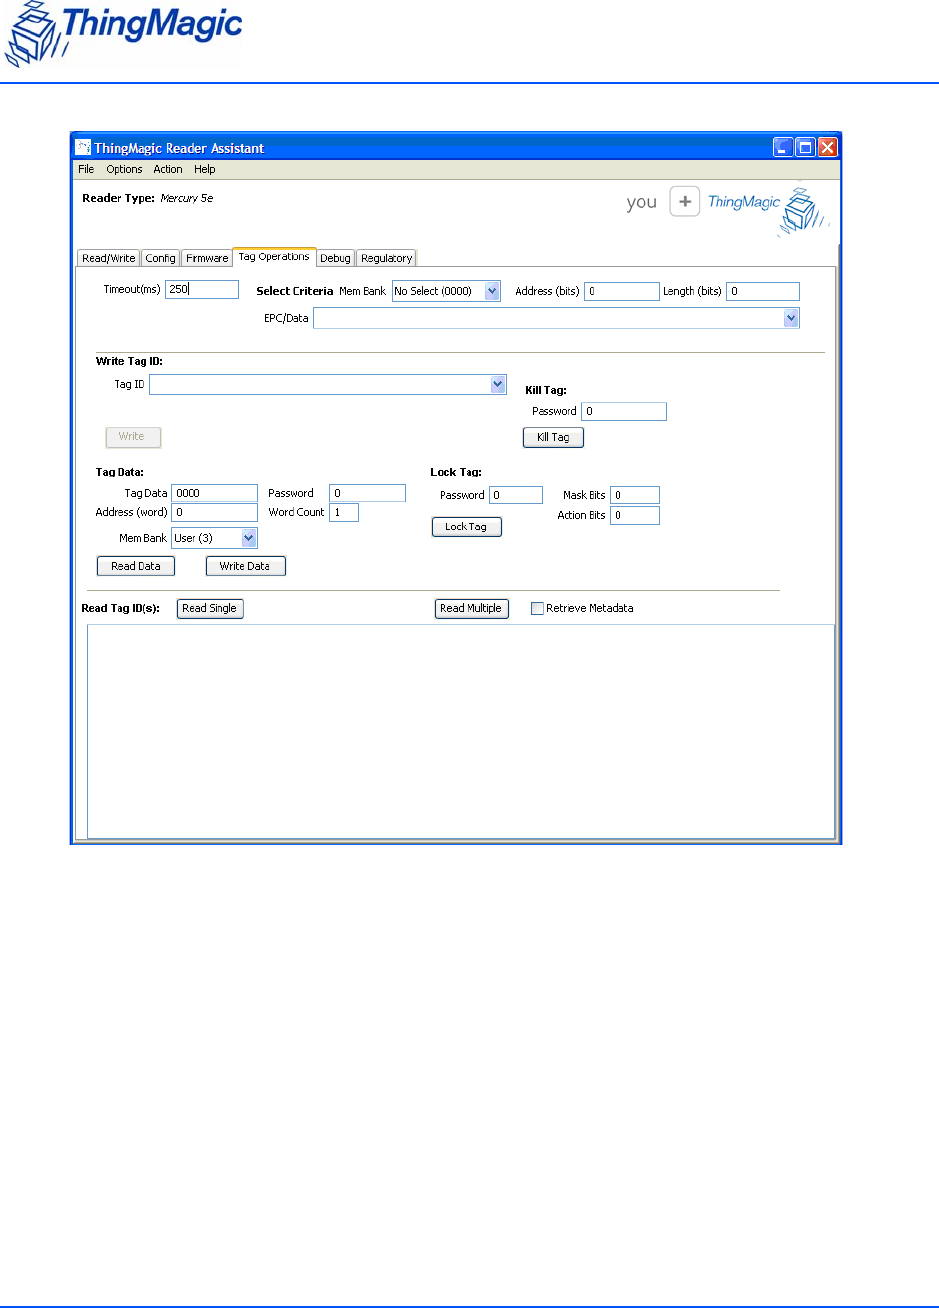Click the Write Data button
Screen dimensions: 939x1308
(x=246, y=566)
